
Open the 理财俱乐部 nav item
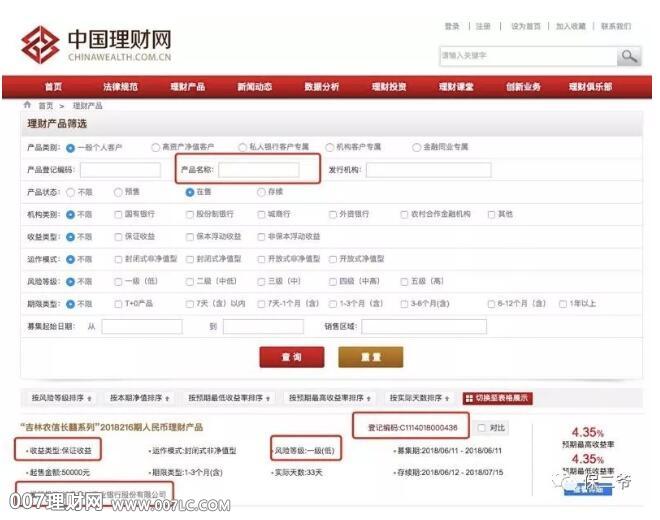pos(590,87)
